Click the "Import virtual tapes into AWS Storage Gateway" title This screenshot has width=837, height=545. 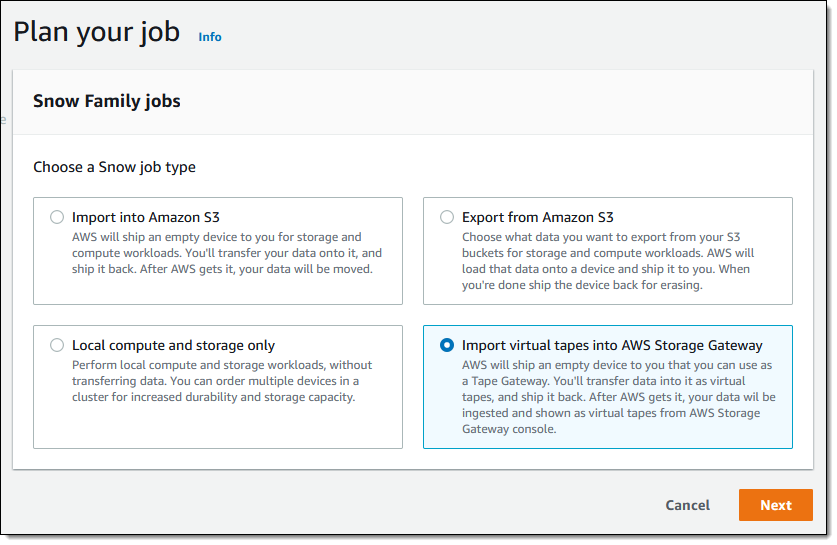(612, 345)
